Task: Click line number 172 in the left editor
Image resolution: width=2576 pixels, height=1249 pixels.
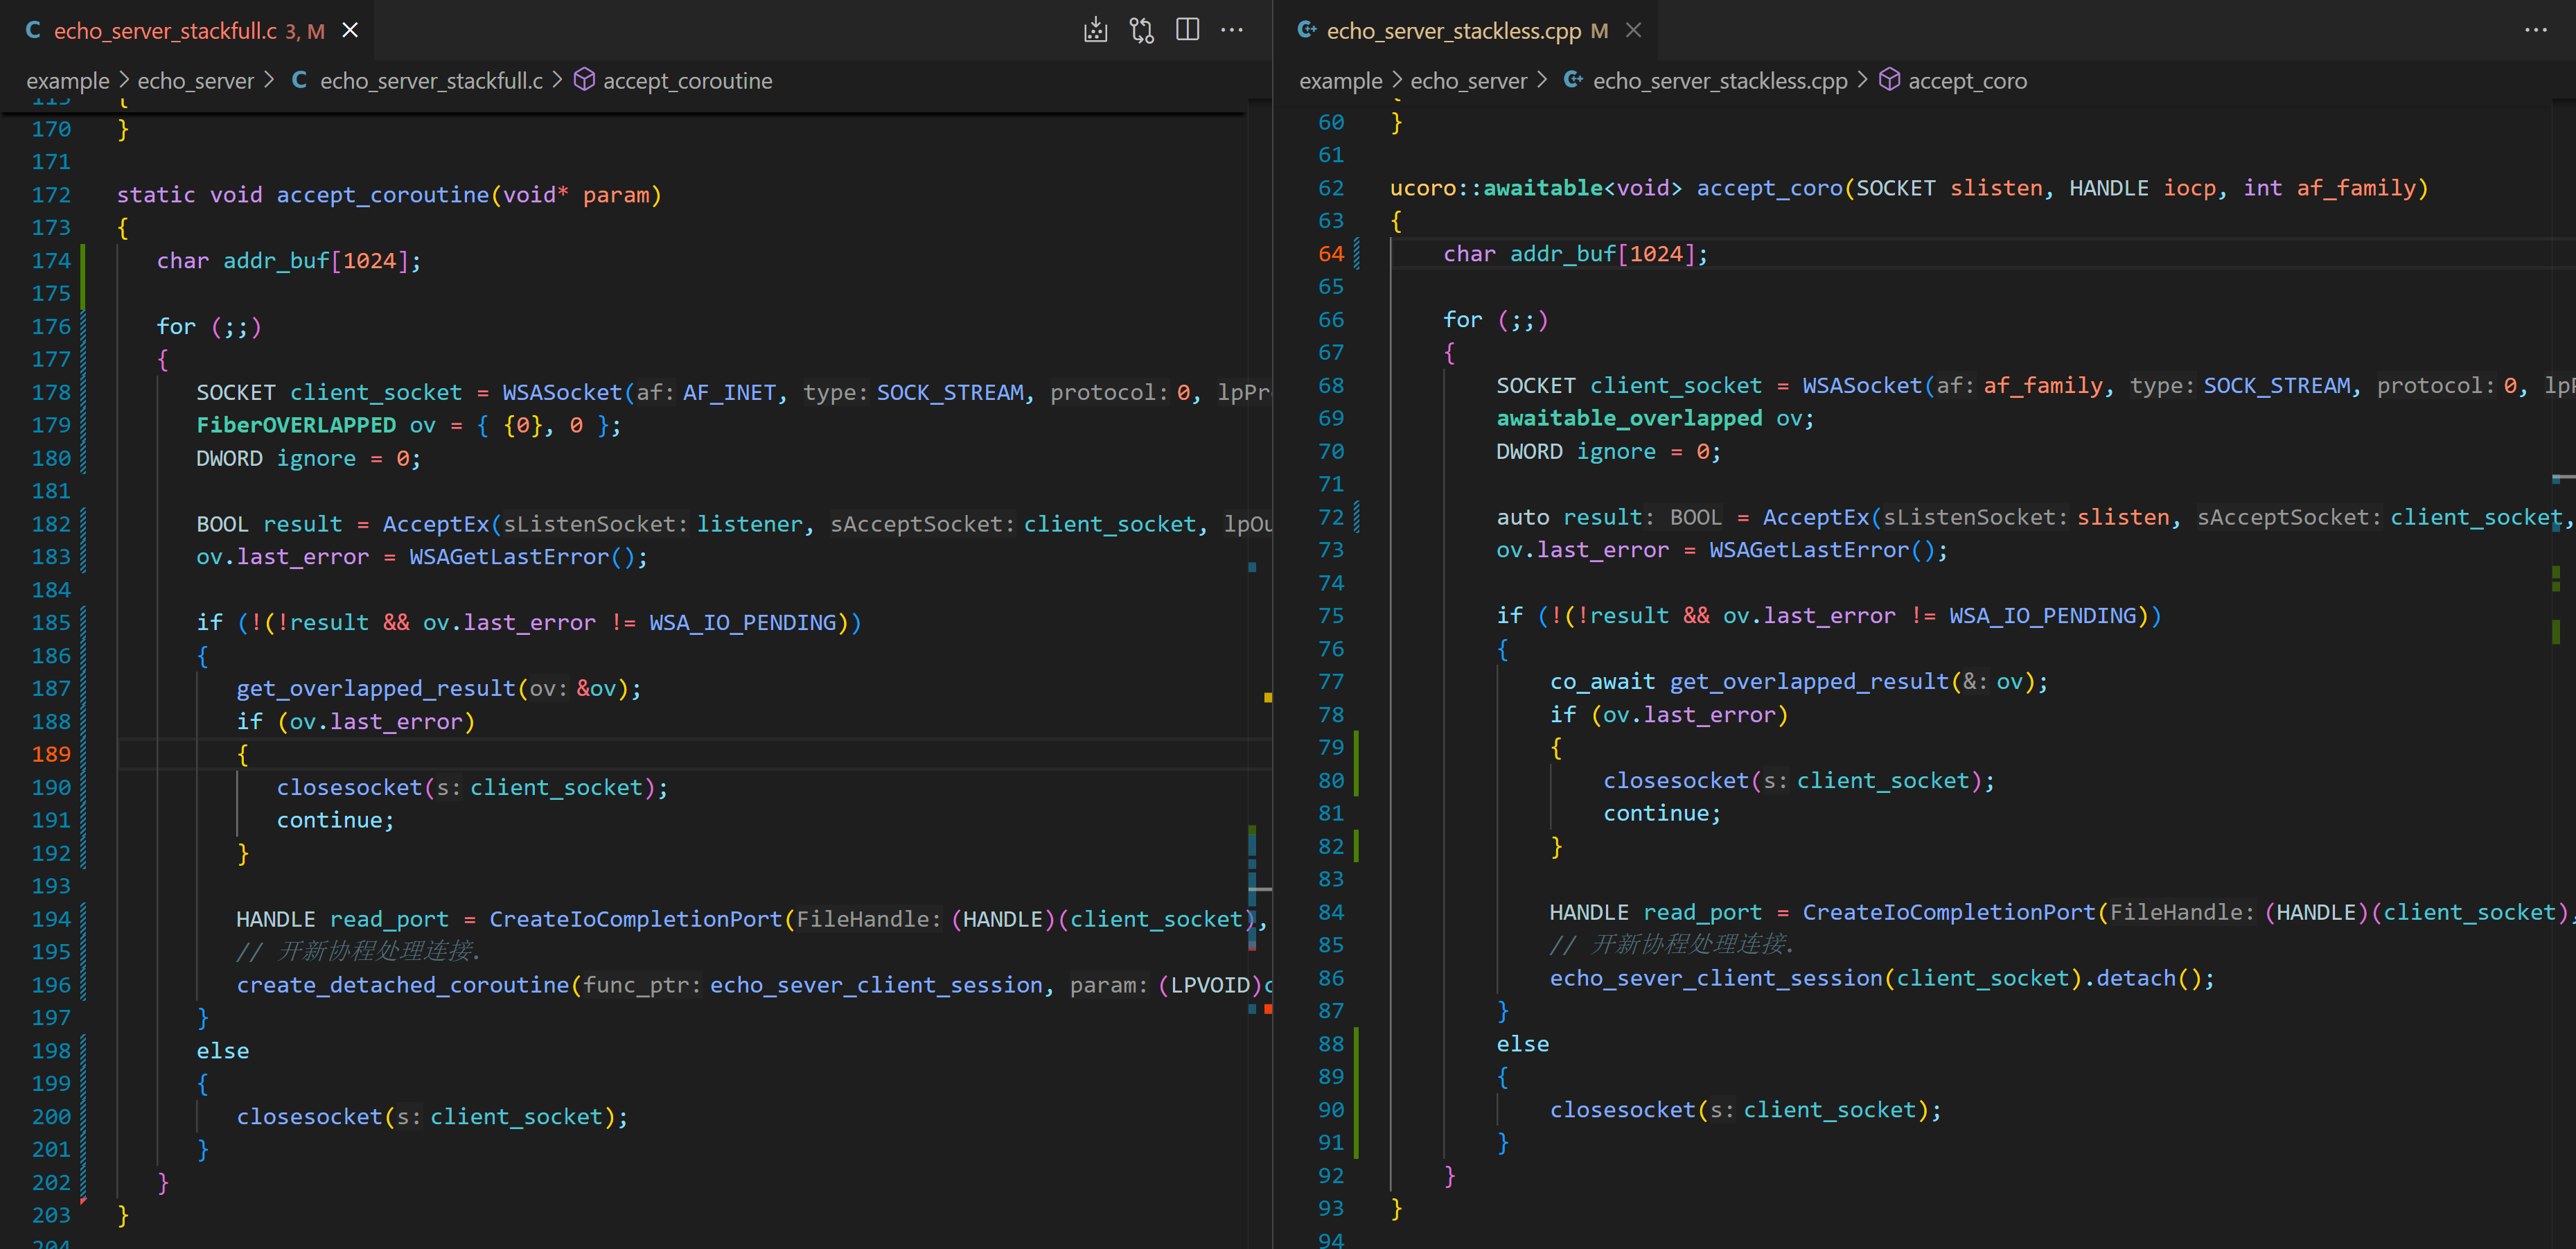Action: coord(51,195)
